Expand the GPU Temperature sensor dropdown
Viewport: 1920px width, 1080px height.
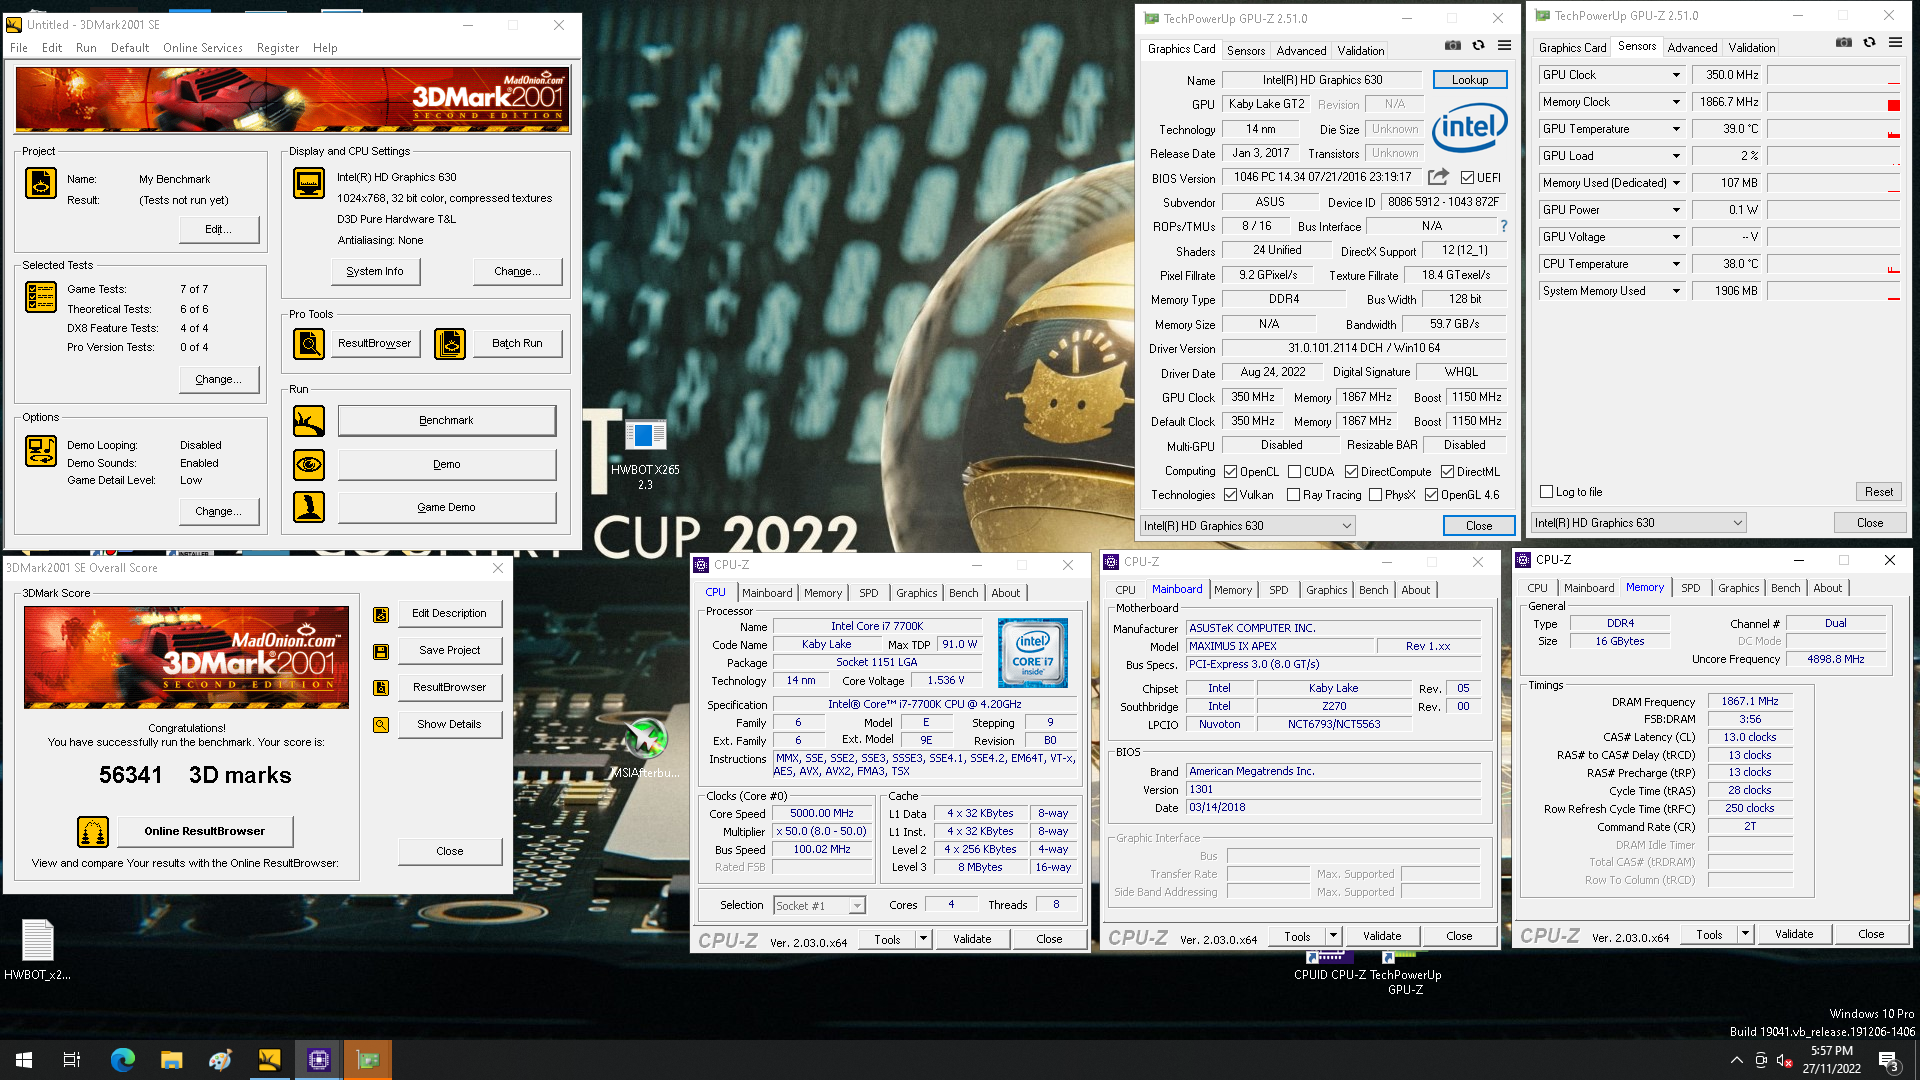click(1676, 129)
